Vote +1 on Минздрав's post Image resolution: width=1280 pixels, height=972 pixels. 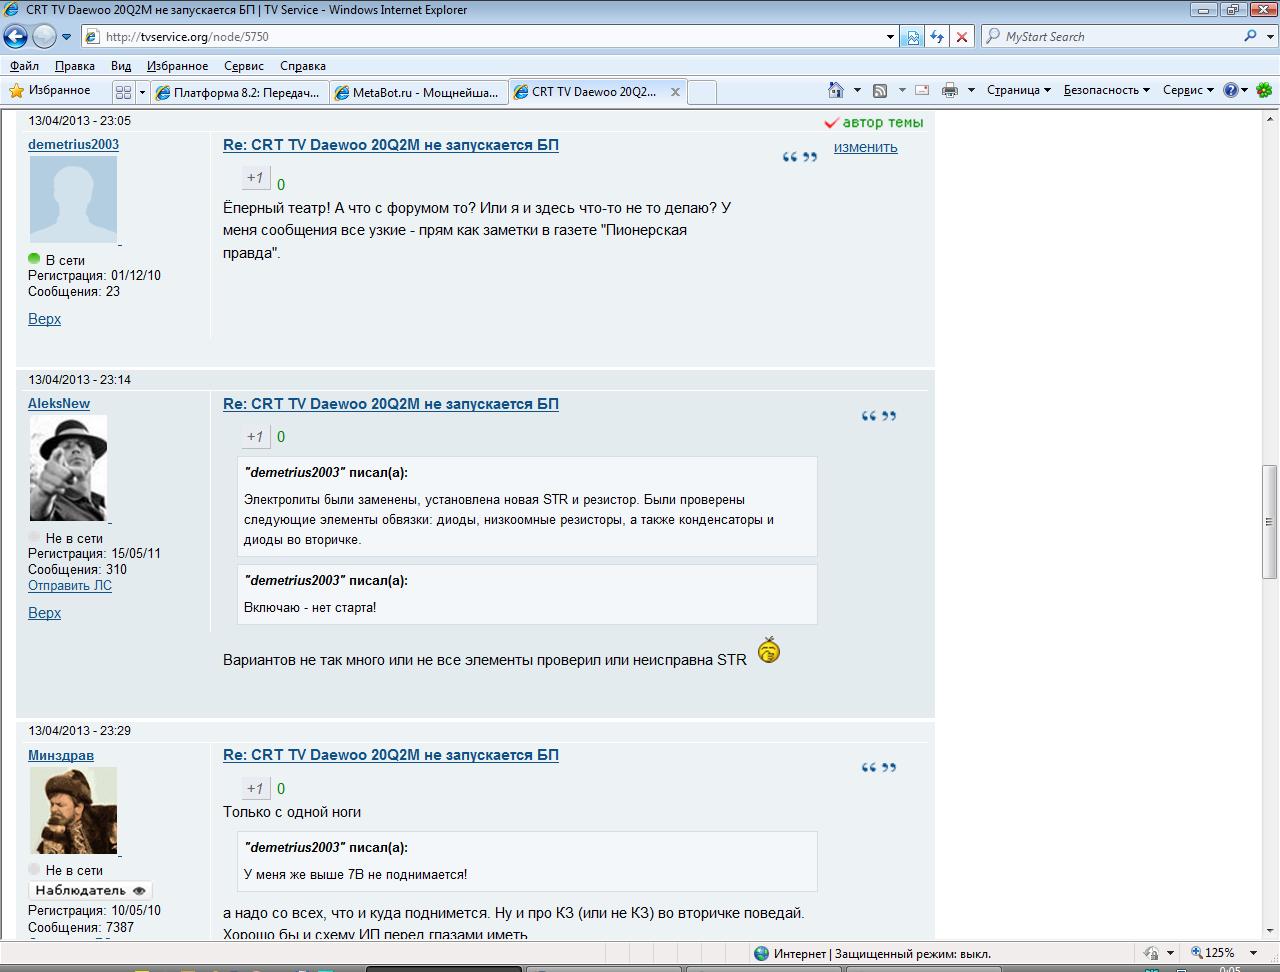click(x=255, y=788)
